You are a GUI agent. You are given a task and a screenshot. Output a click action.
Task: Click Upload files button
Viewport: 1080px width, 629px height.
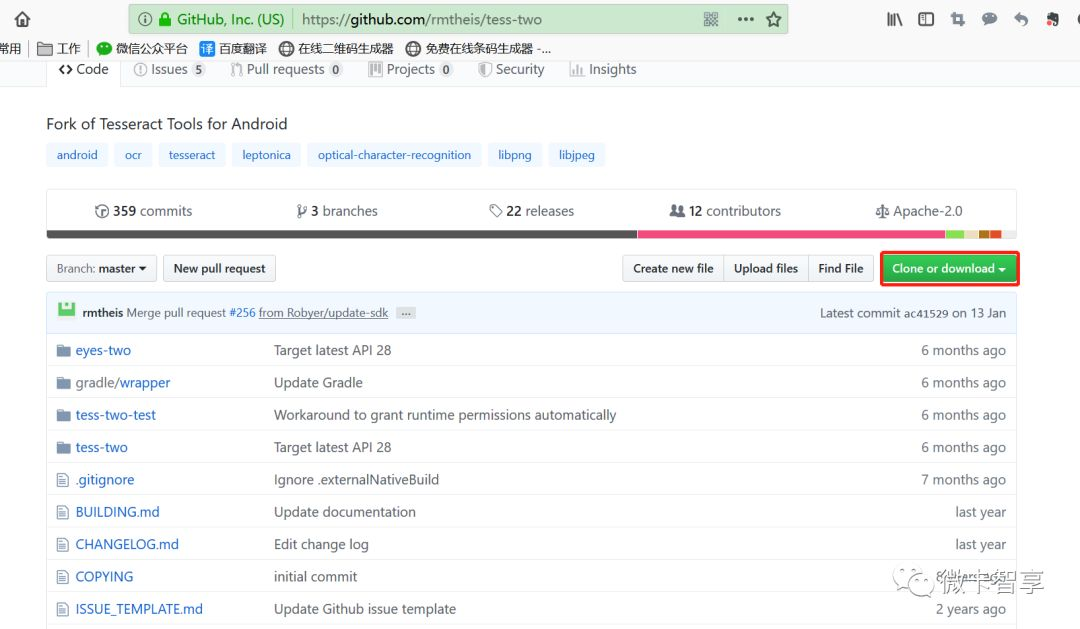[x=766, y=268]
